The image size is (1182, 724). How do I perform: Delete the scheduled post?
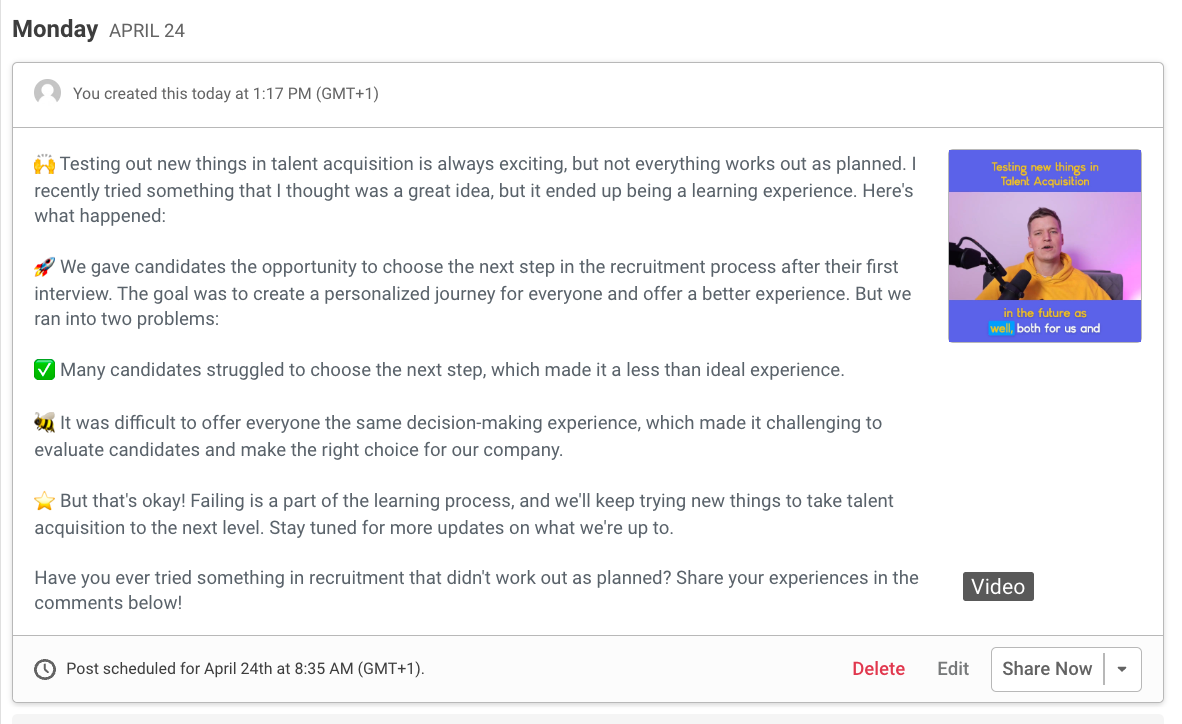(x=878, y=669)
